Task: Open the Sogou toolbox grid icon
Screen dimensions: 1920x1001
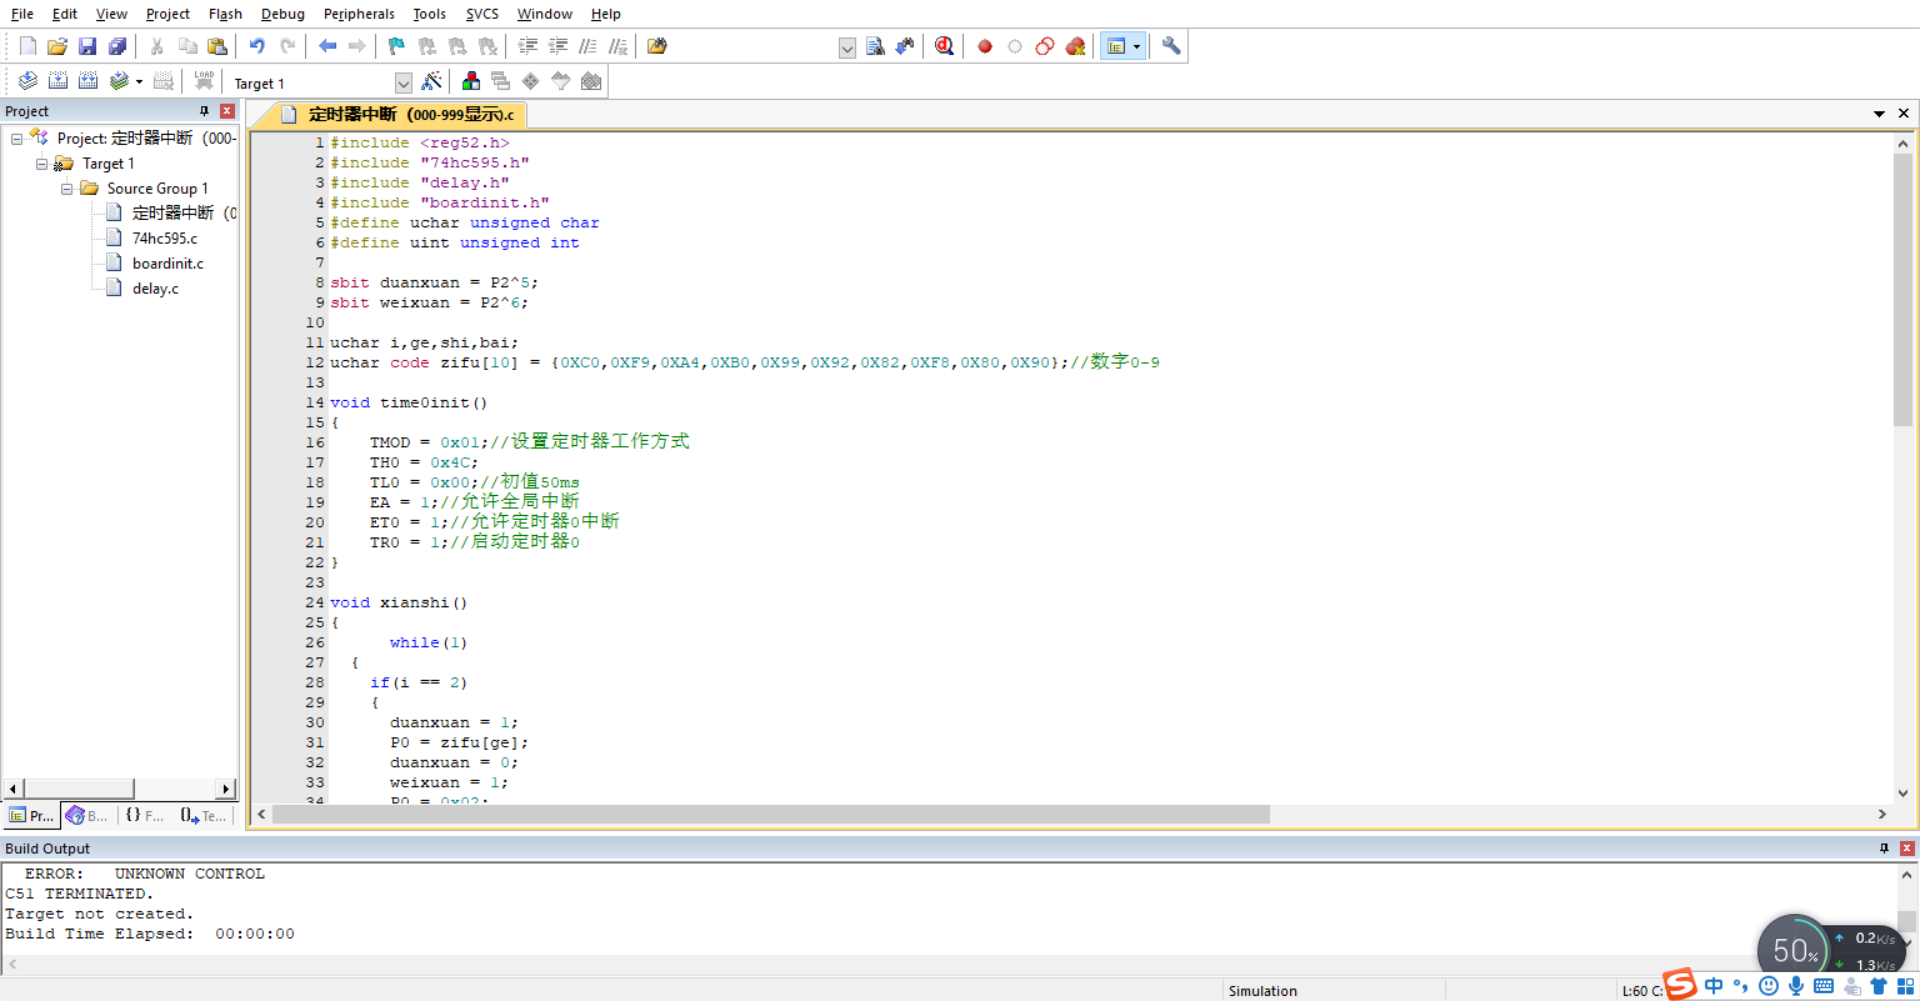Action: tap(1906, 986)
